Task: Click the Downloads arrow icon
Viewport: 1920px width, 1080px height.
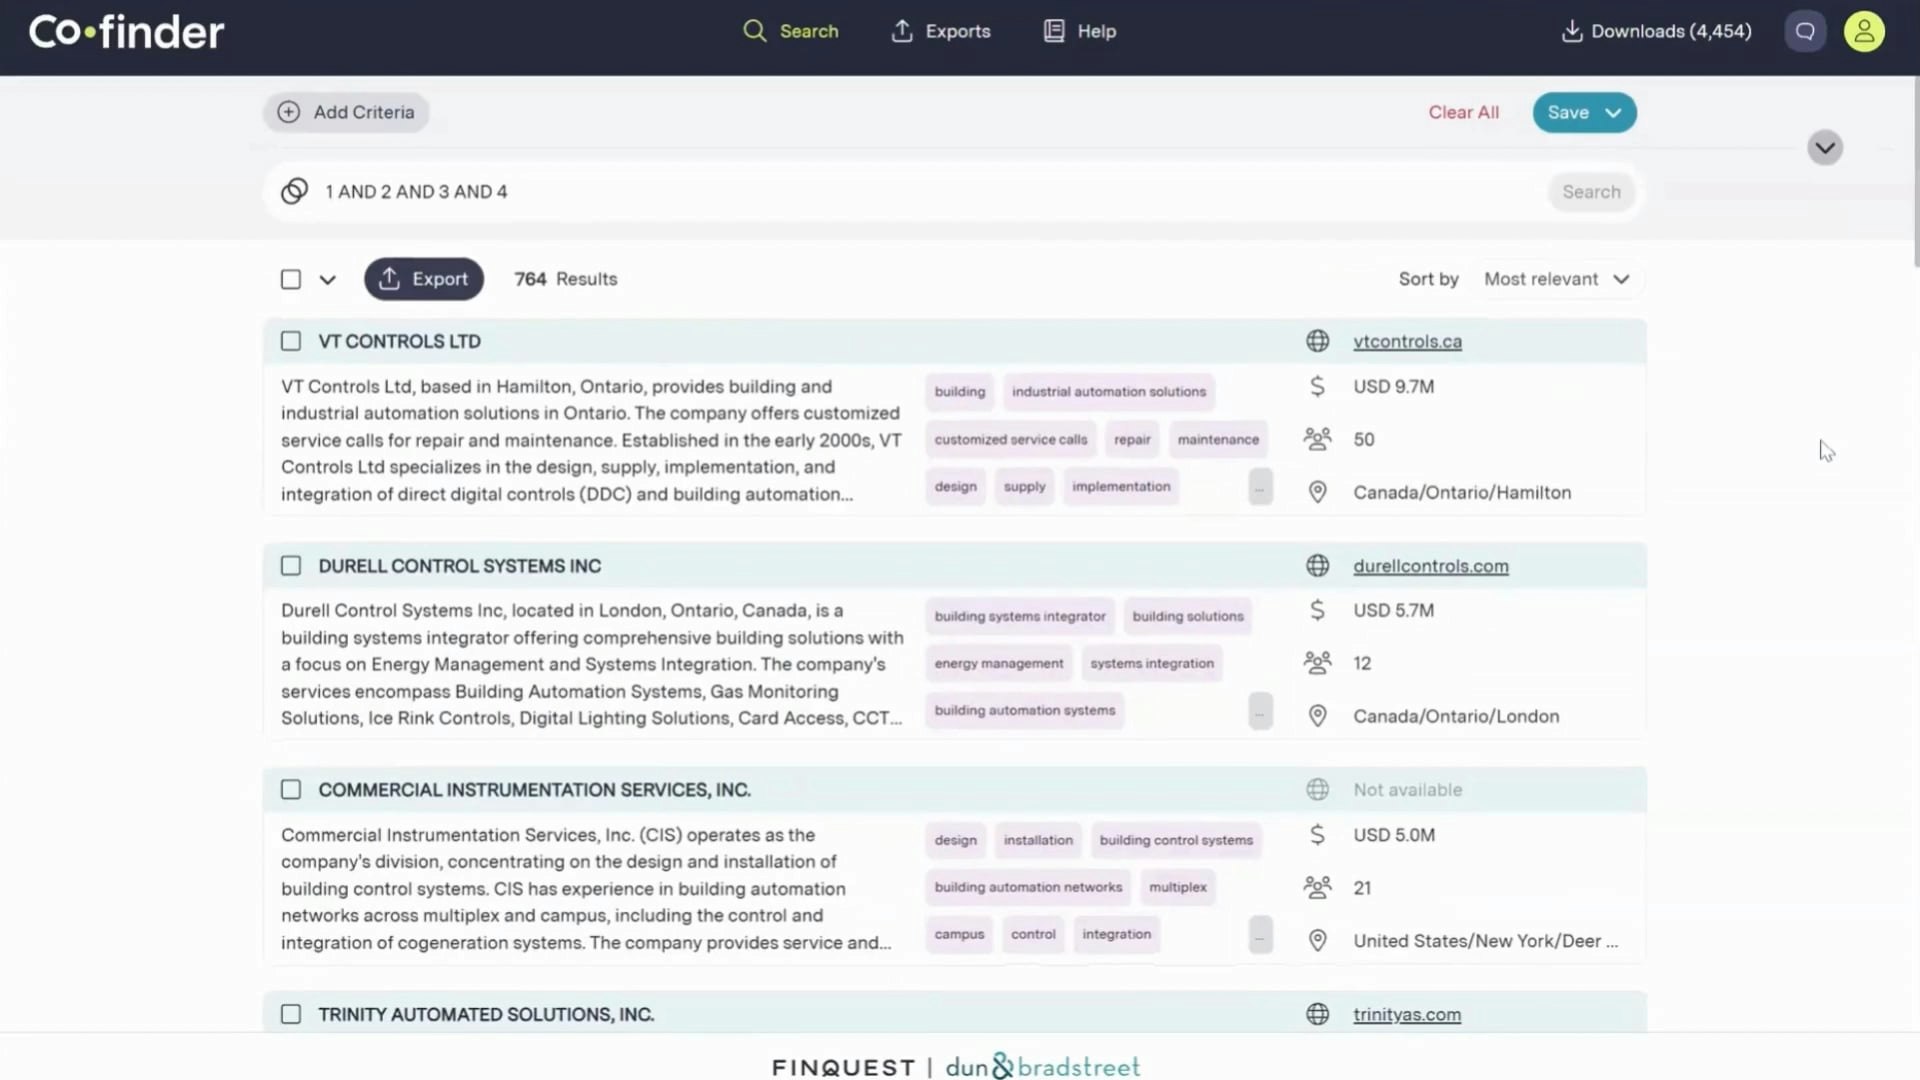Action: pos(1572,31)
